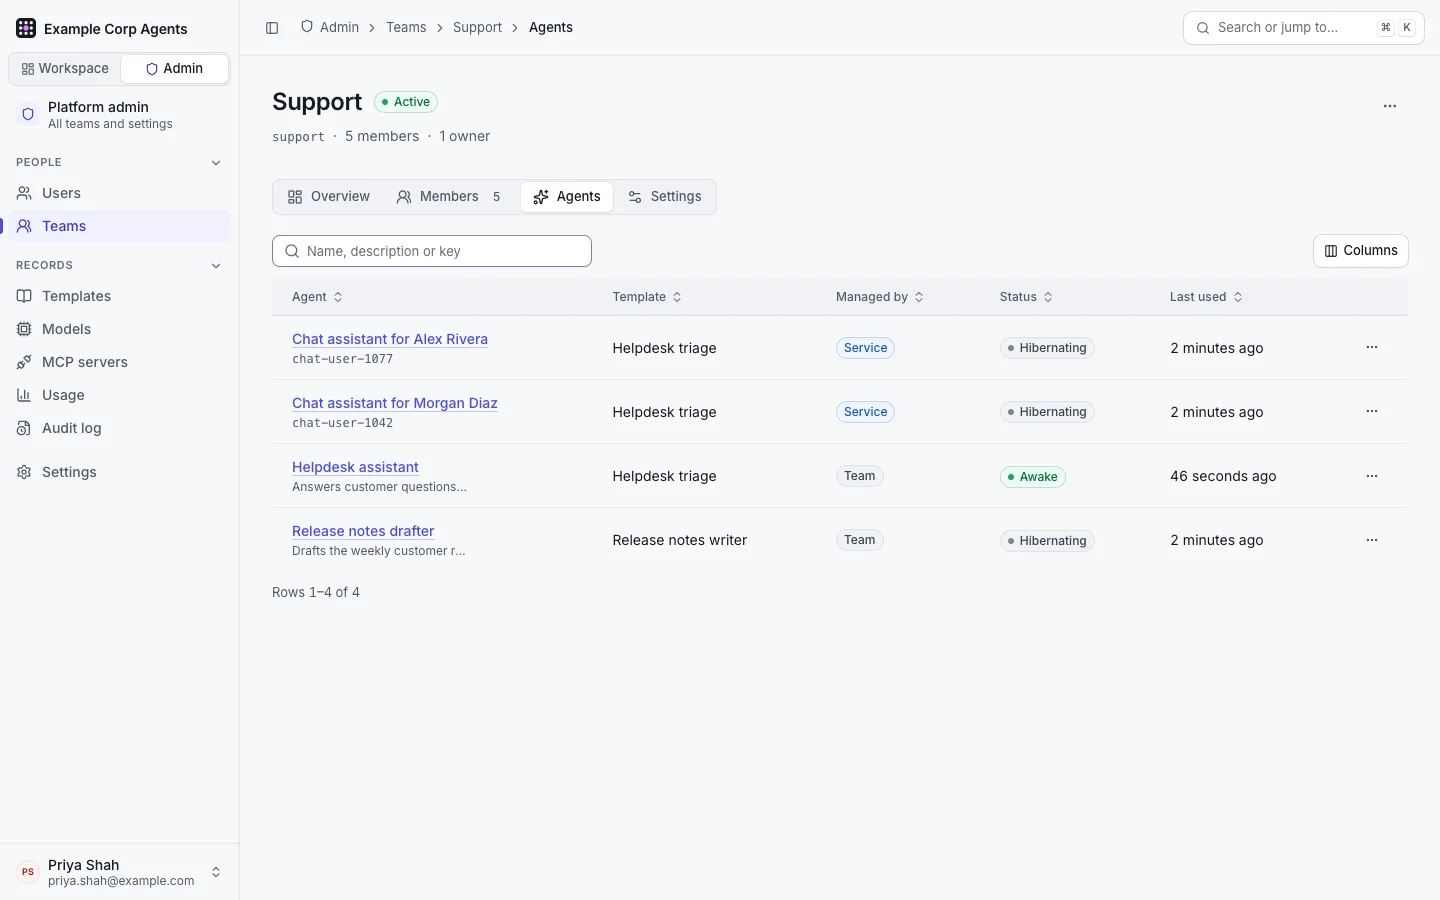Select the Platform admin scope entry
Screen dimensions: 1440x900
point(120,115)
